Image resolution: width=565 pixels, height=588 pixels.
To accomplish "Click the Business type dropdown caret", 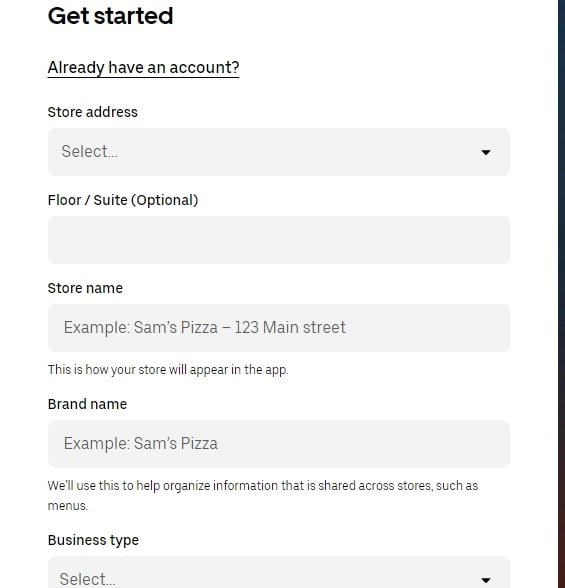I will point(486,580).
